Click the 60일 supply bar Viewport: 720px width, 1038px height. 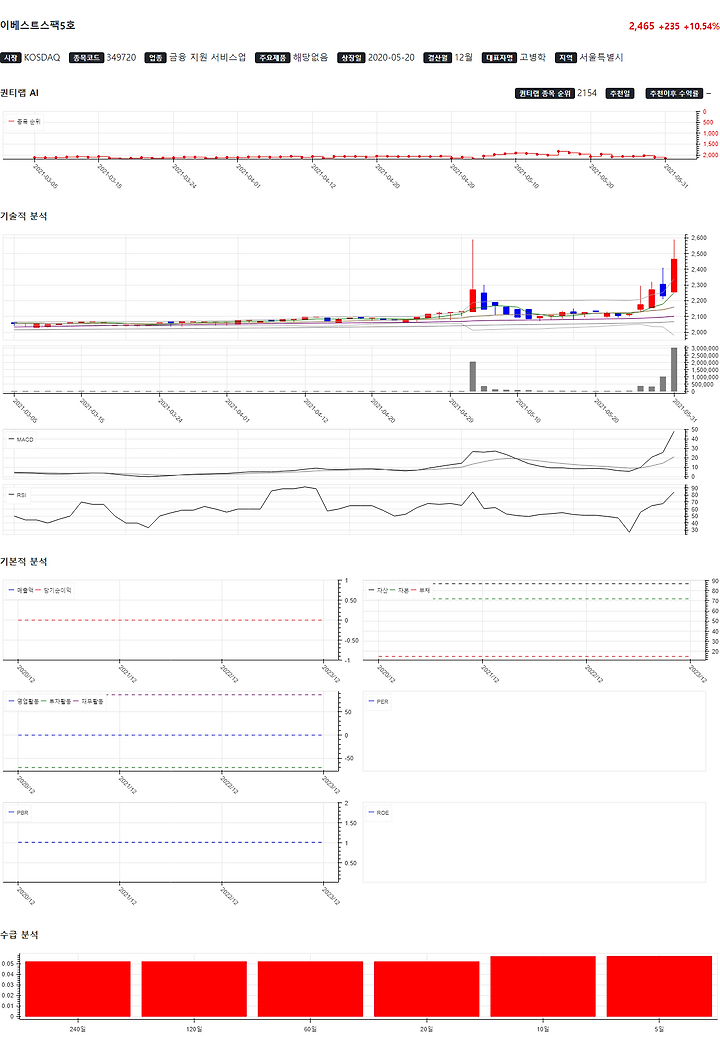tap(310, 989)
